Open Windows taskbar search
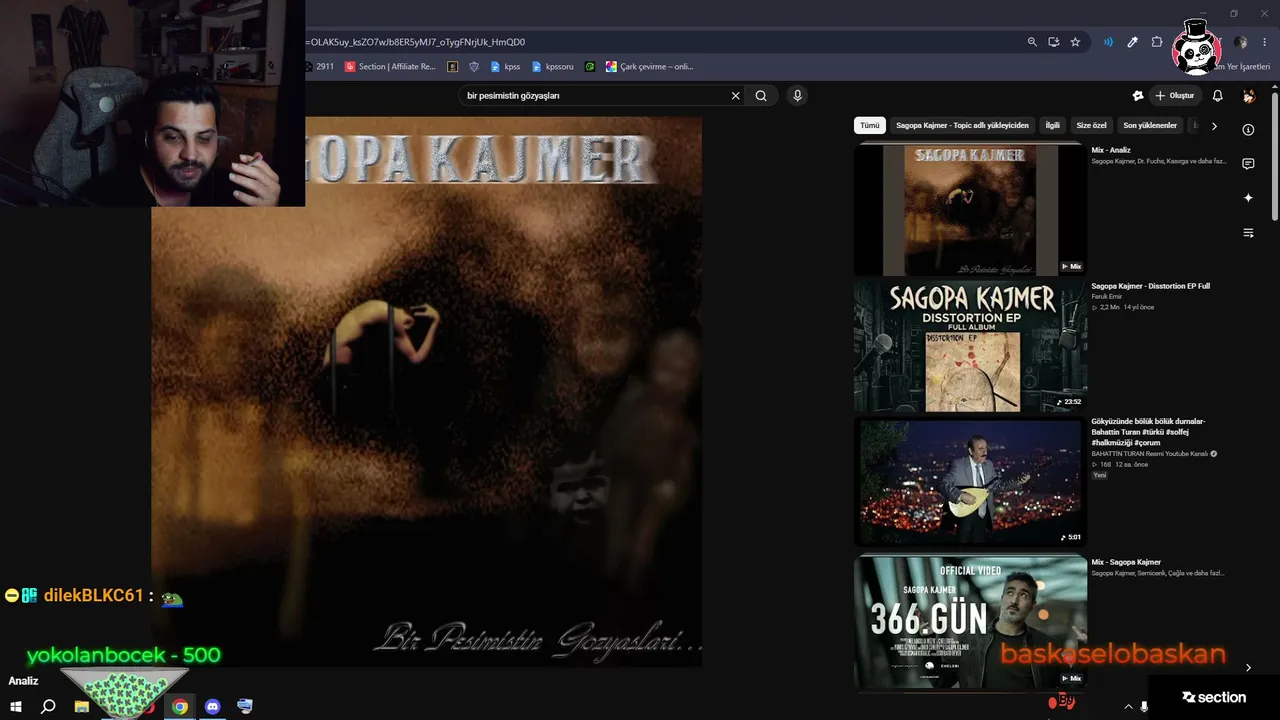 coord(48,706)
